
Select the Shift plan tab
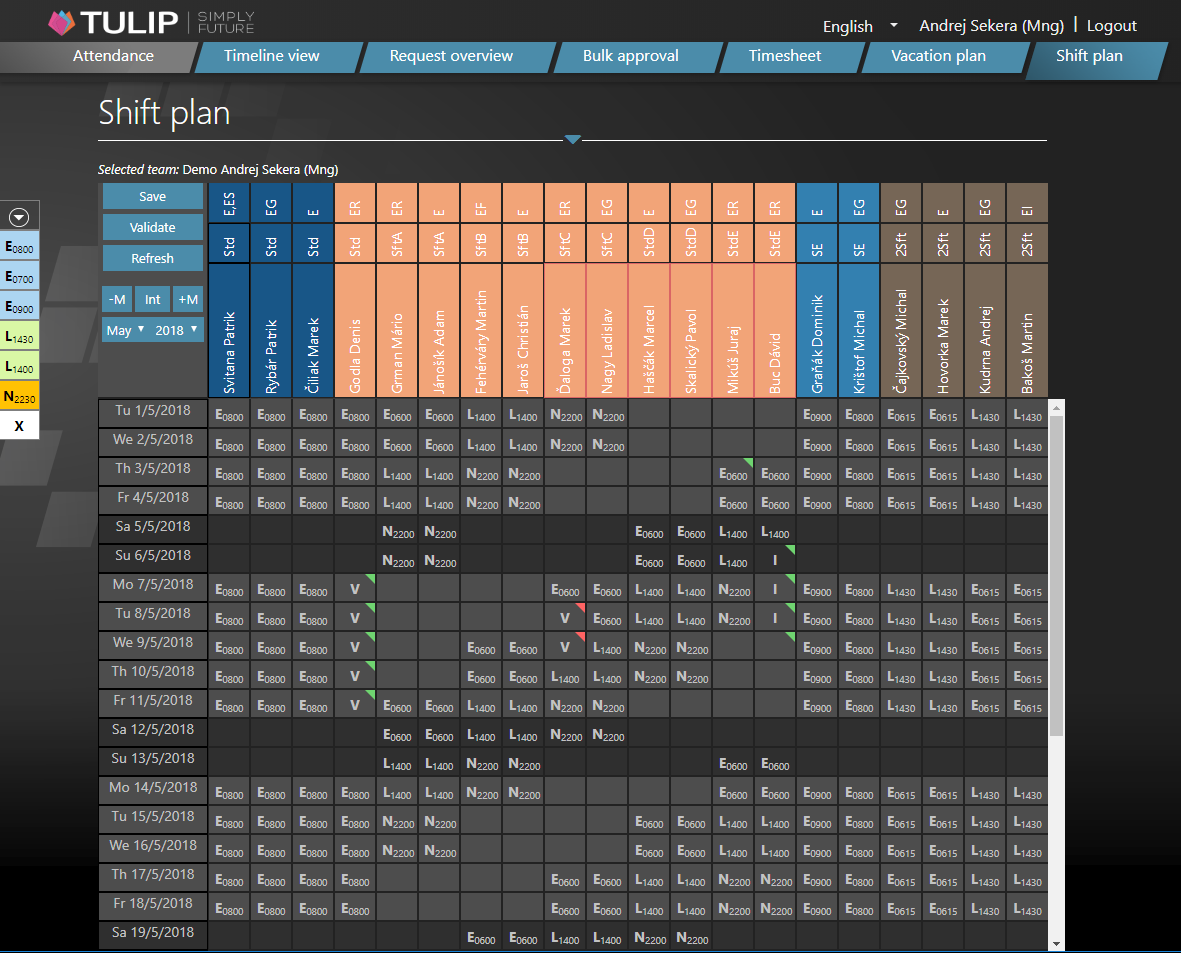click(1089, 56)
